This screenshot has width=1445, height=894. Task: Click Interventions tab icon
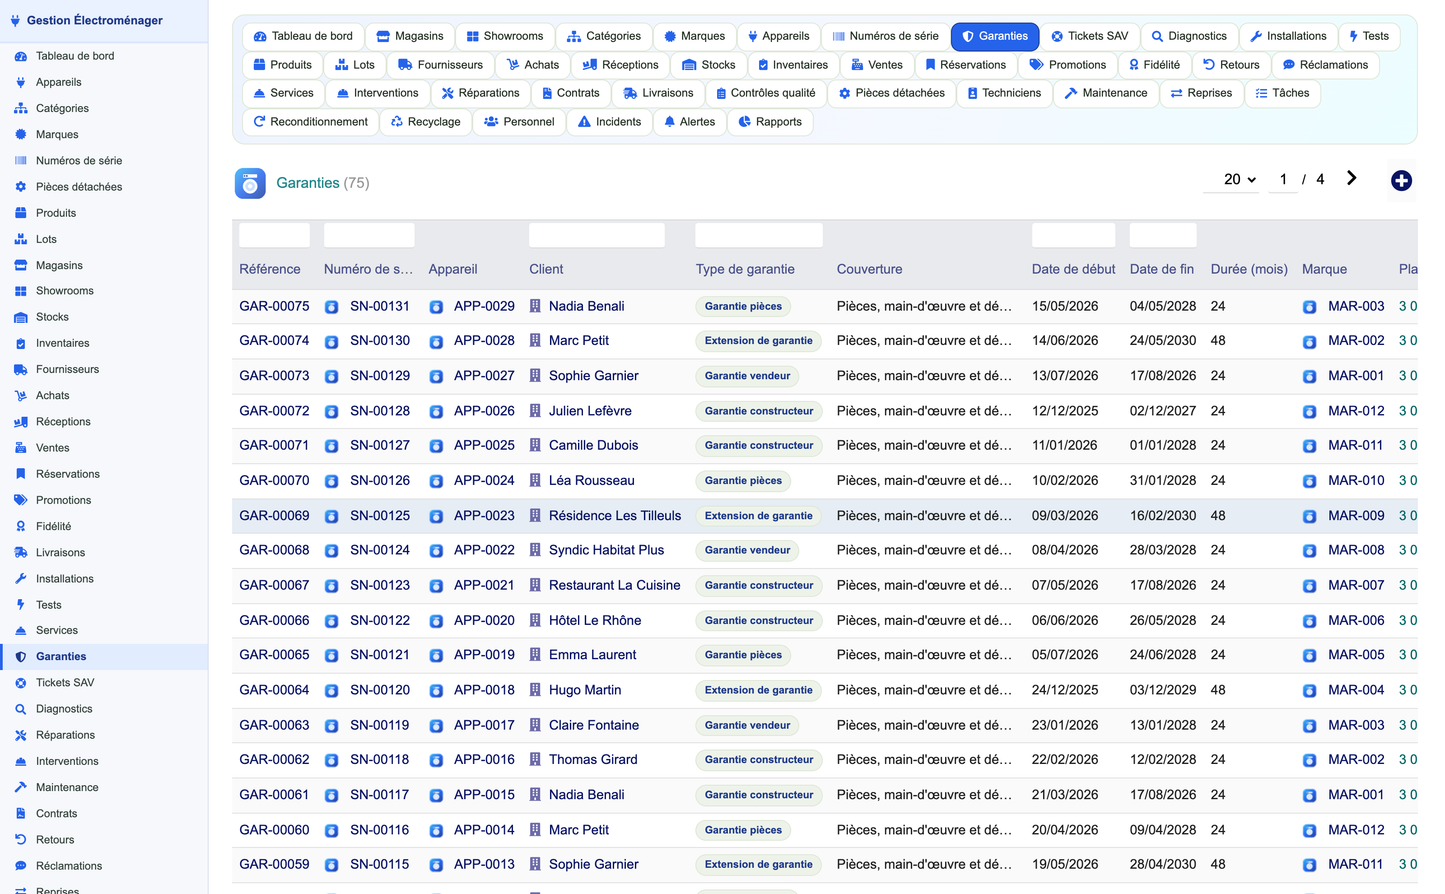tap(343, 93)
